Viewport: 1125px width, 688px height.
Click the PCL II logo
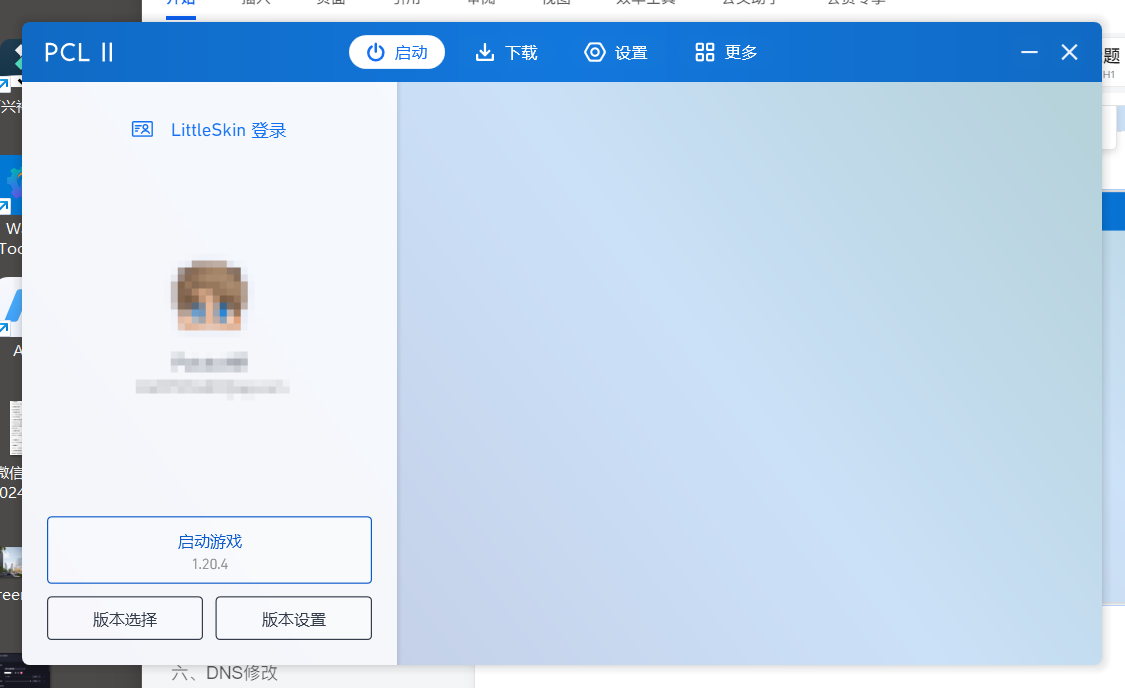(78, 52)
